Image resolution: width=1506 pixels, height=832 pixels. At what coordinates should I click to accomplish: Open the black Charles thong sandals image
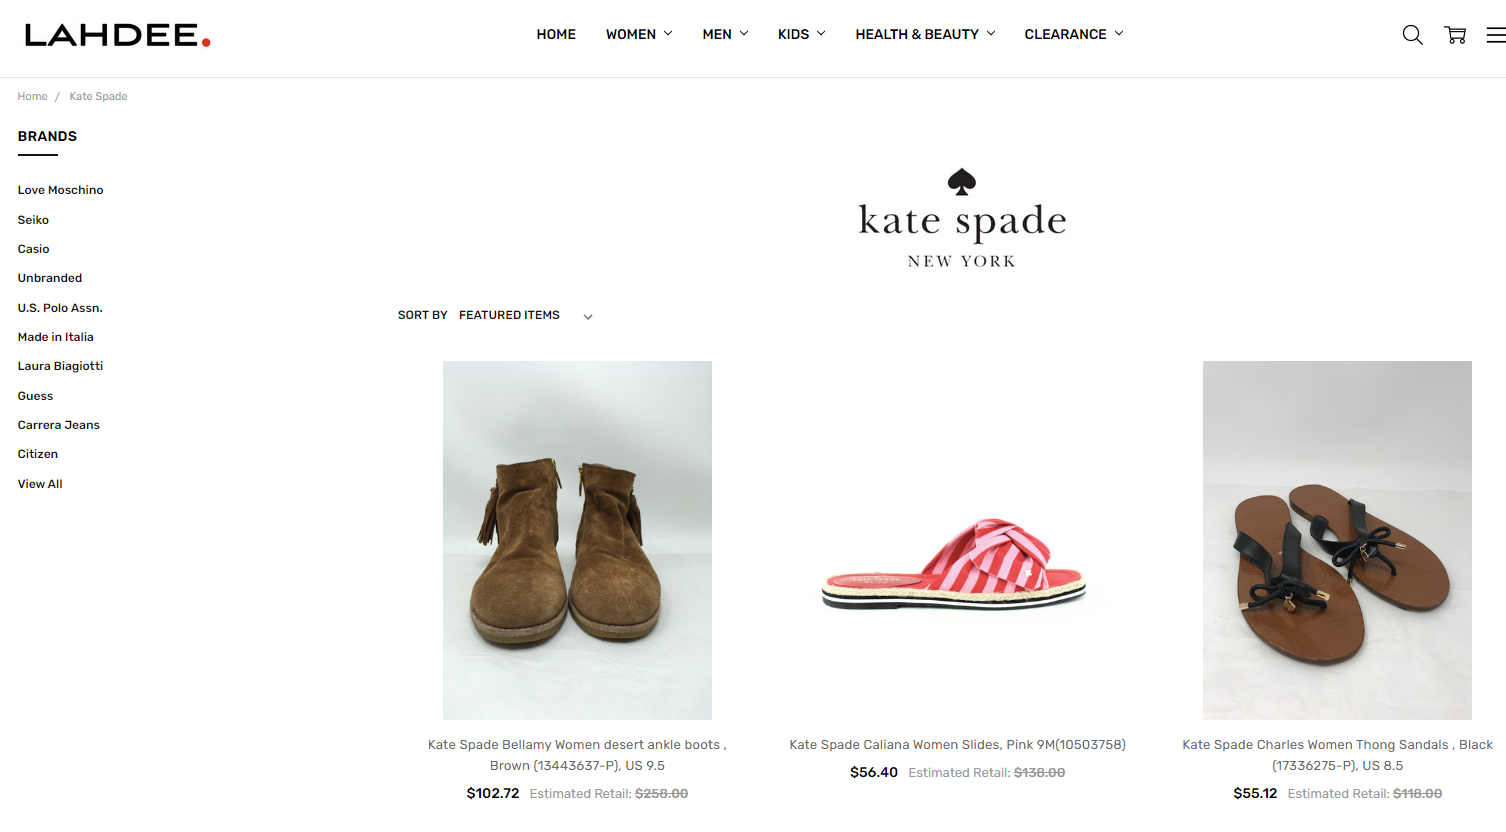pos(1337,540)
